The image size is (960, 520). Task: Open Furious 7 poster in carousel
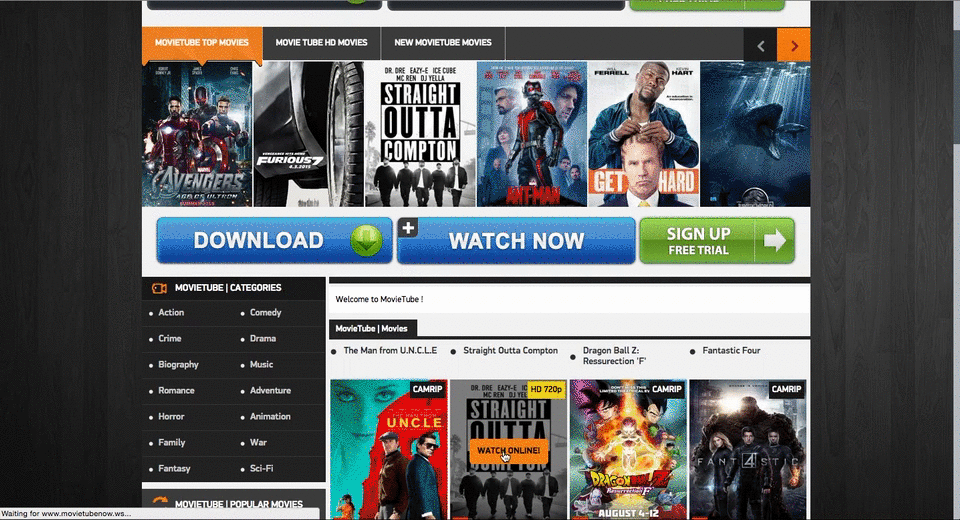point(309,134)
